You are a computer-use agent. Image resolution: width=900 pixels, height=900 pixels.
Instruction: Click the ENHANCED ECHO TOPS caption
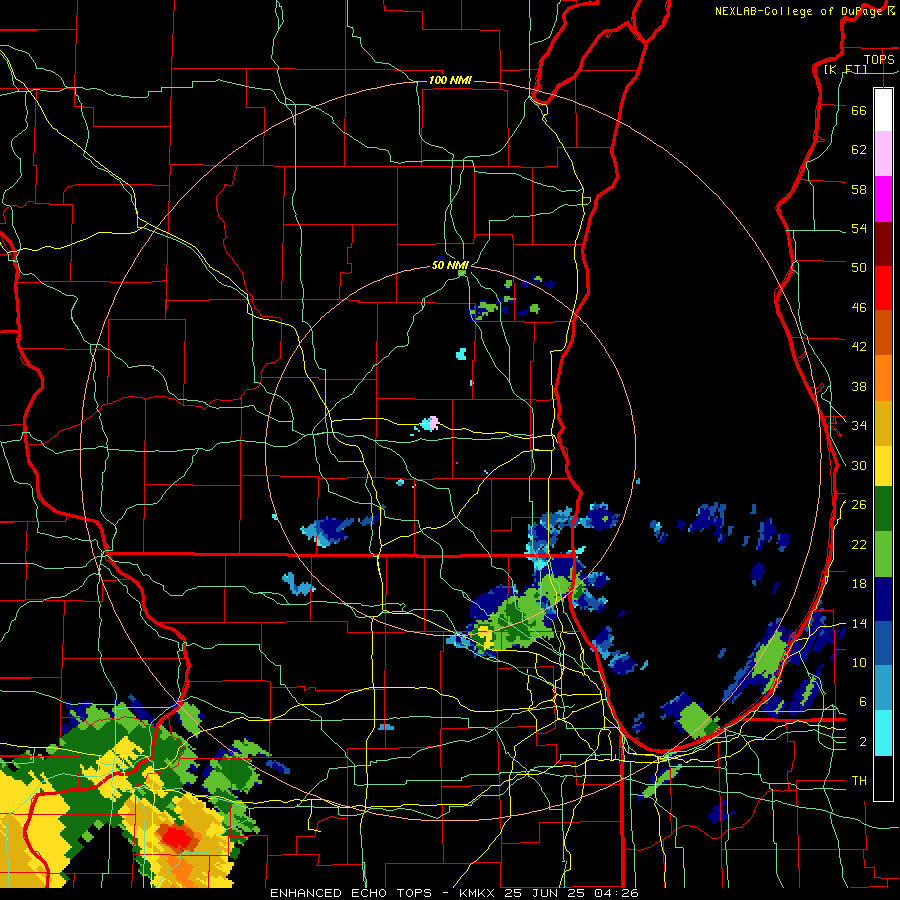click(x=351, y=893)
